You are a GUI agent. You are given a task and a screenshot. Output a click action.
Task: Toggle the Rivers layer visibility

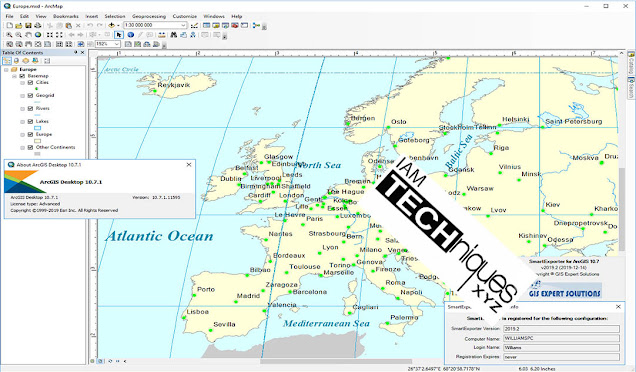point(30,108)
